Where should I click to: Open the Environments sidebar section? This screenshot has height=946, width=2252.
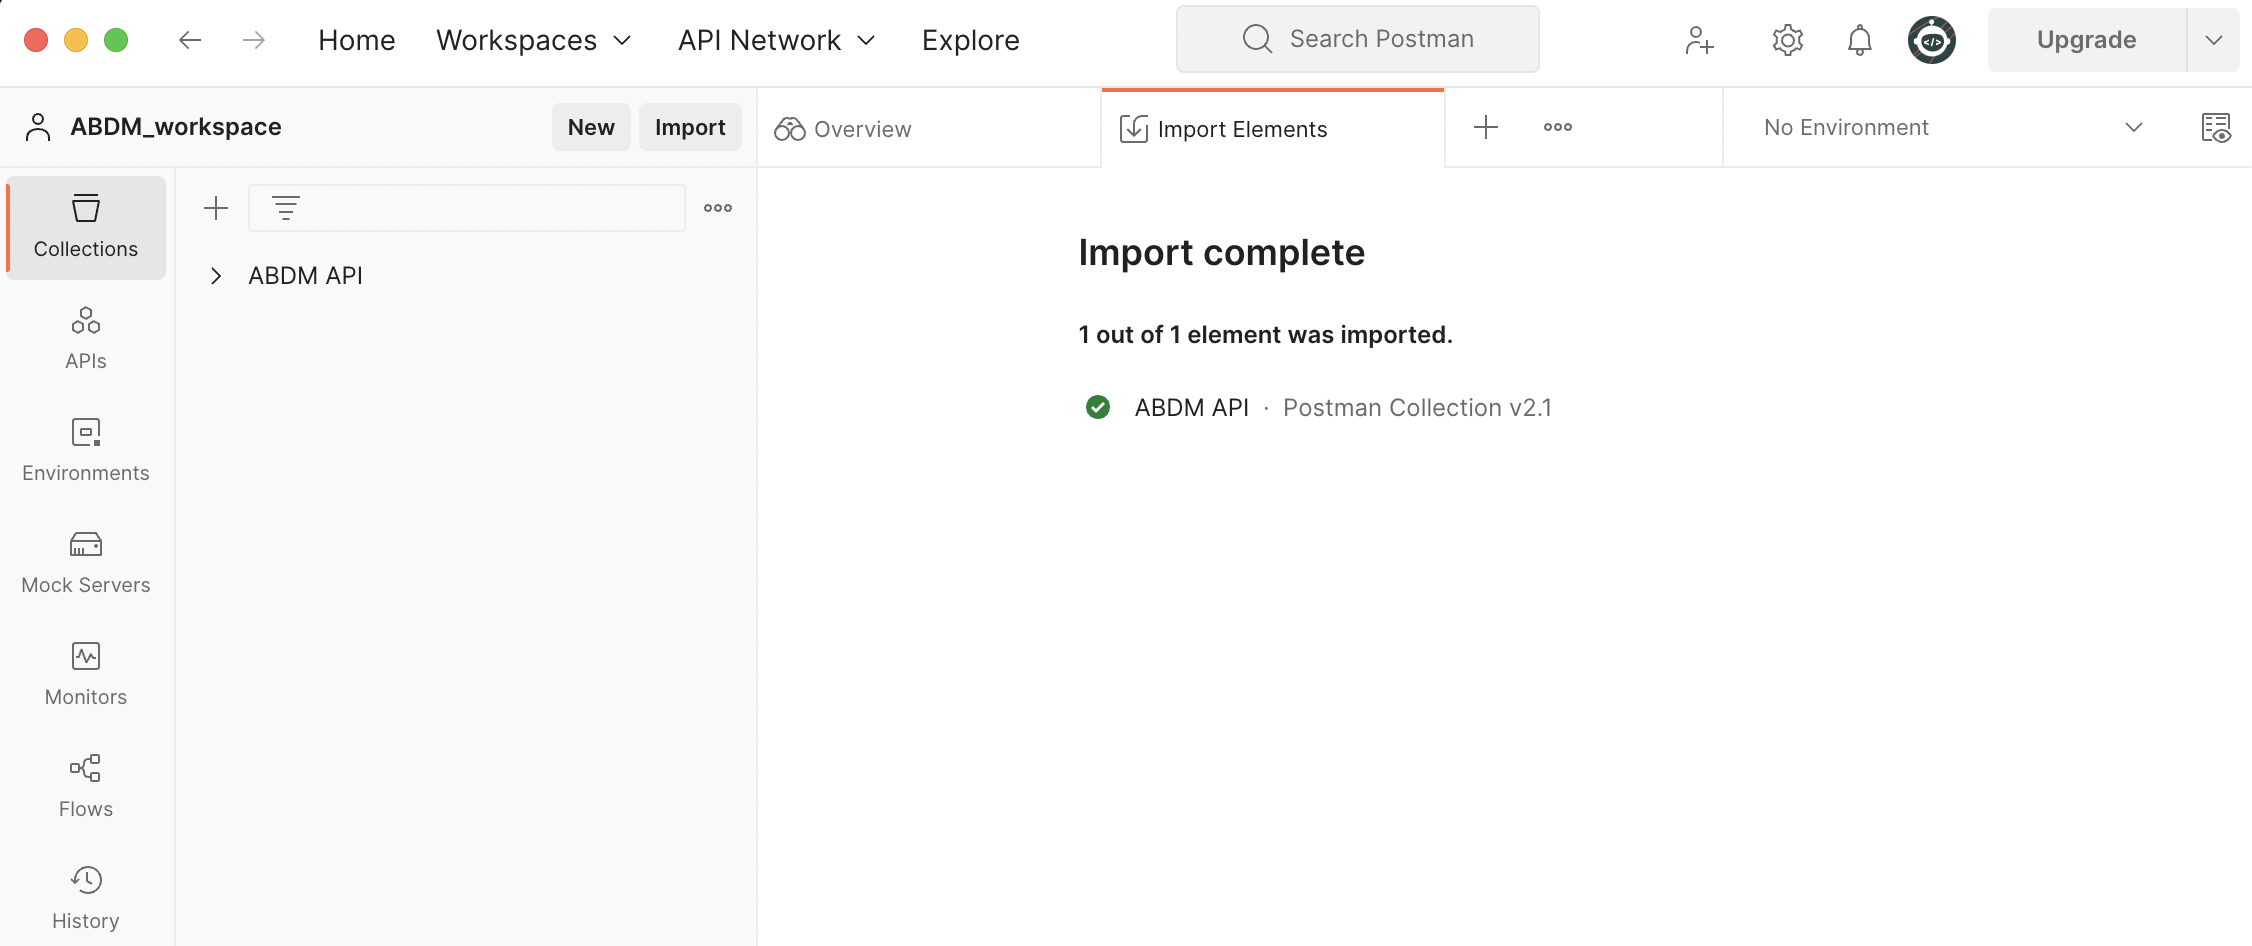(x=86, y=451)
